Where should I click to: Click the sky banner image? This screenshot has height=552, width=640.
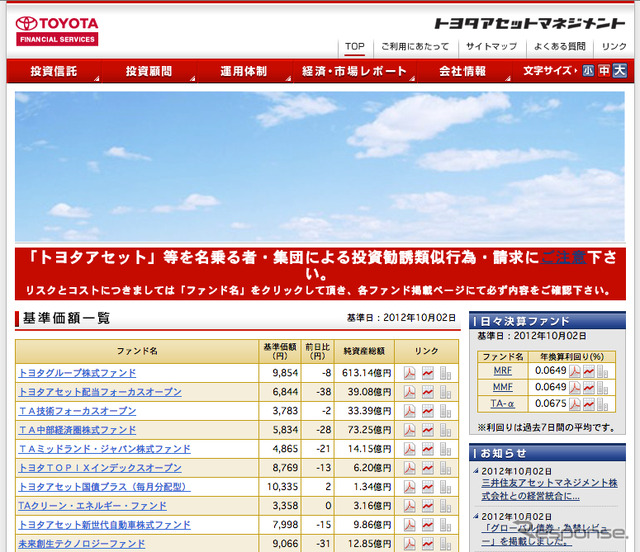tap(320, 167)
